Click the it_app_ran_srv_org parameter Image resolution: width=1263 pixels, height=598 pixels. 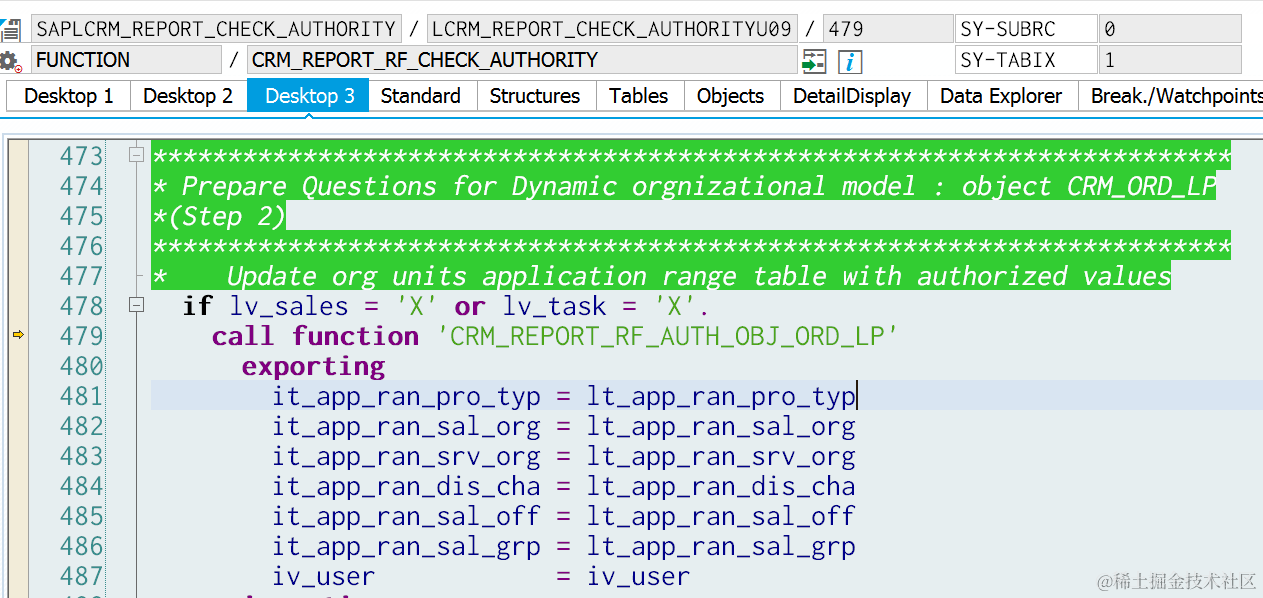click(x=407, y=456)
